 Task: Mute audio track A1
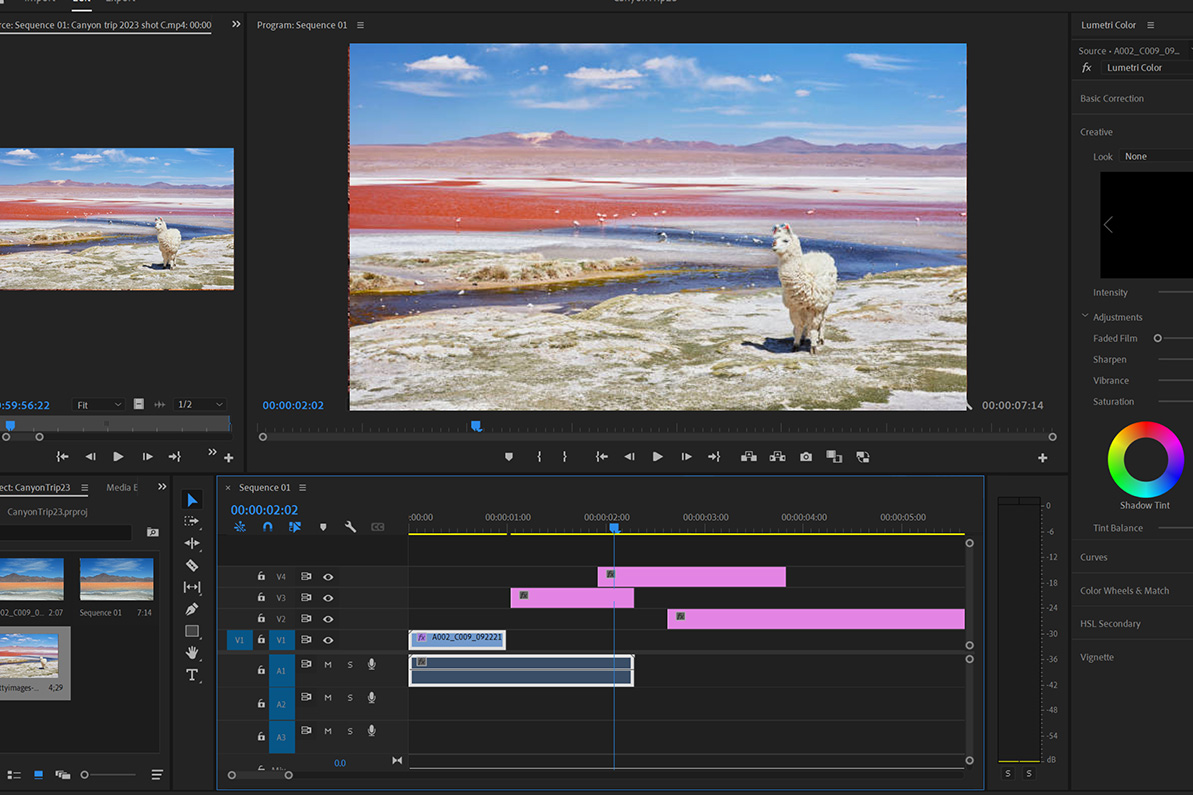(x=328, y=664)
